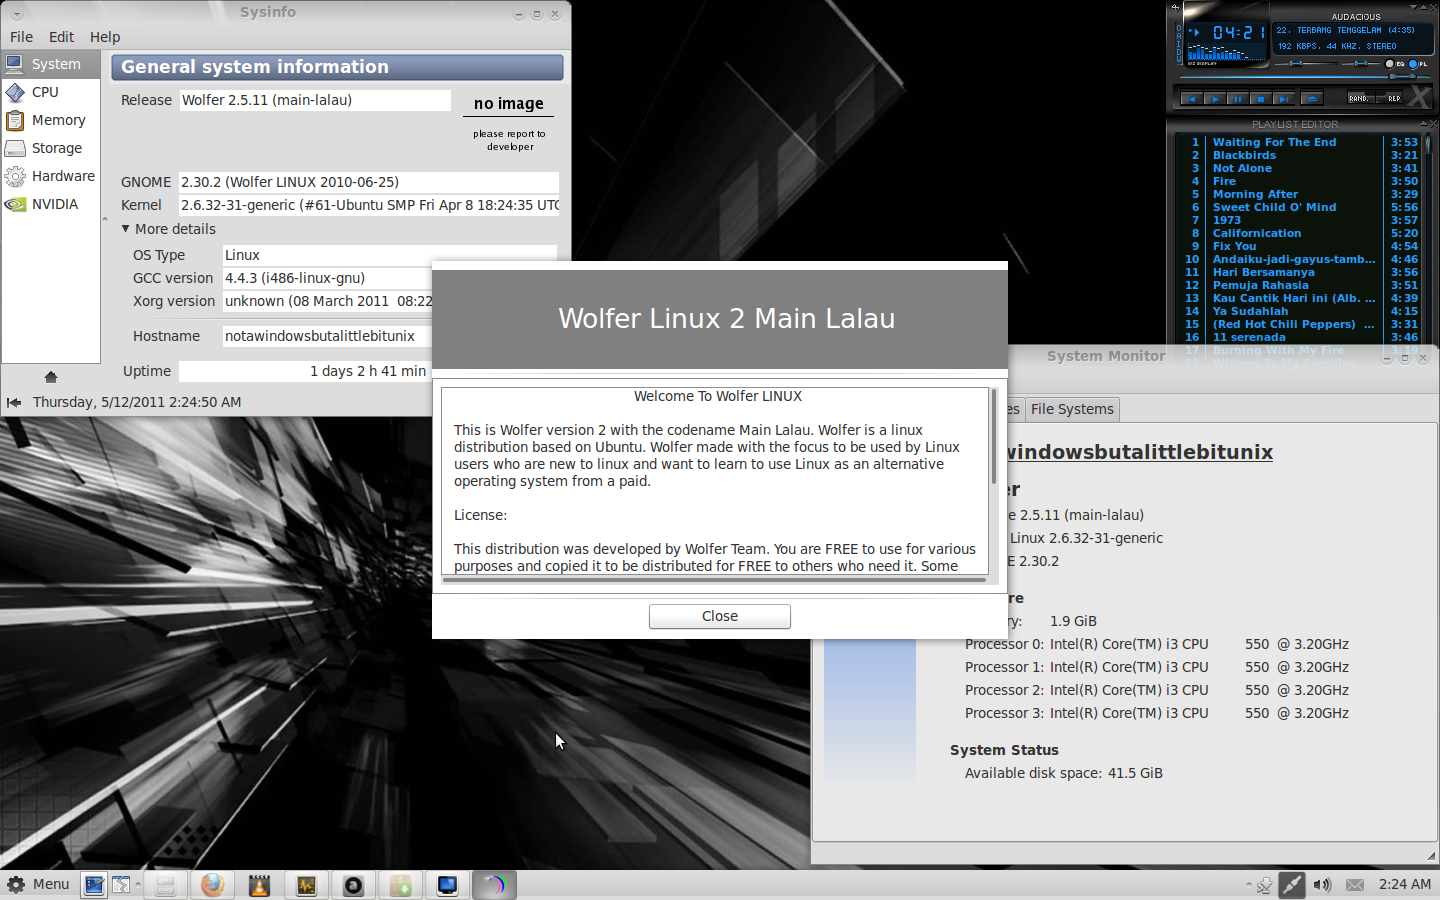Pause playback in Audacious

point(1238,98)
